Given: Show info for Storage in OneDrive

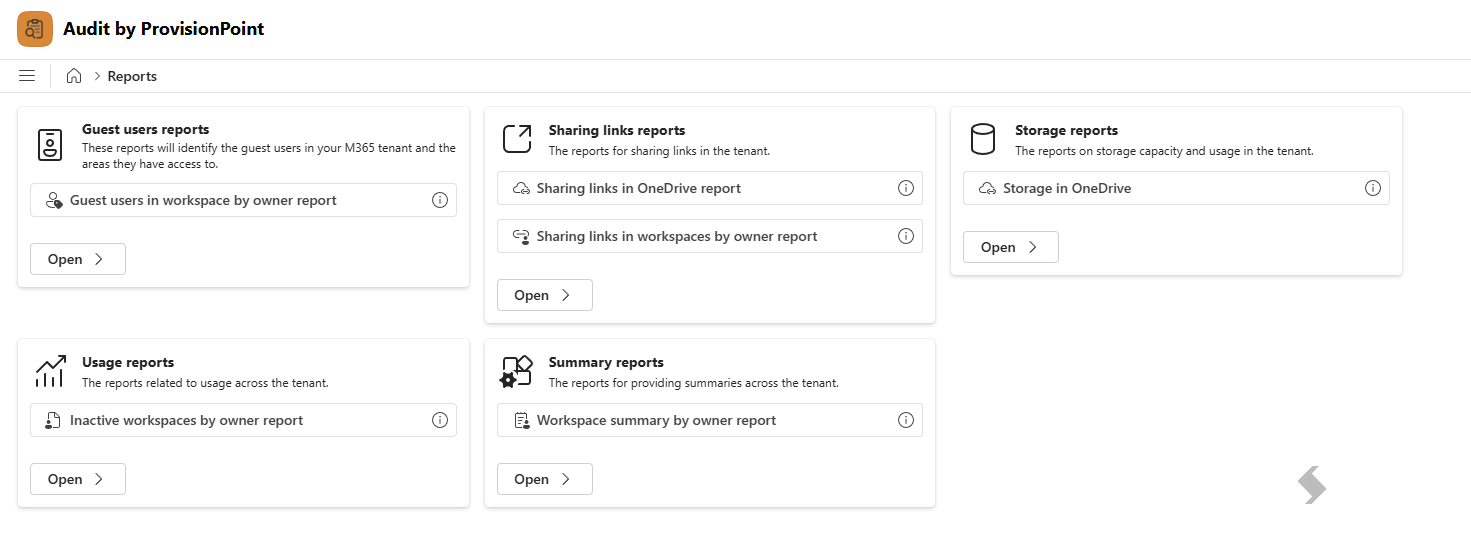Looking at the screenshot, I should coord(1373,188).
